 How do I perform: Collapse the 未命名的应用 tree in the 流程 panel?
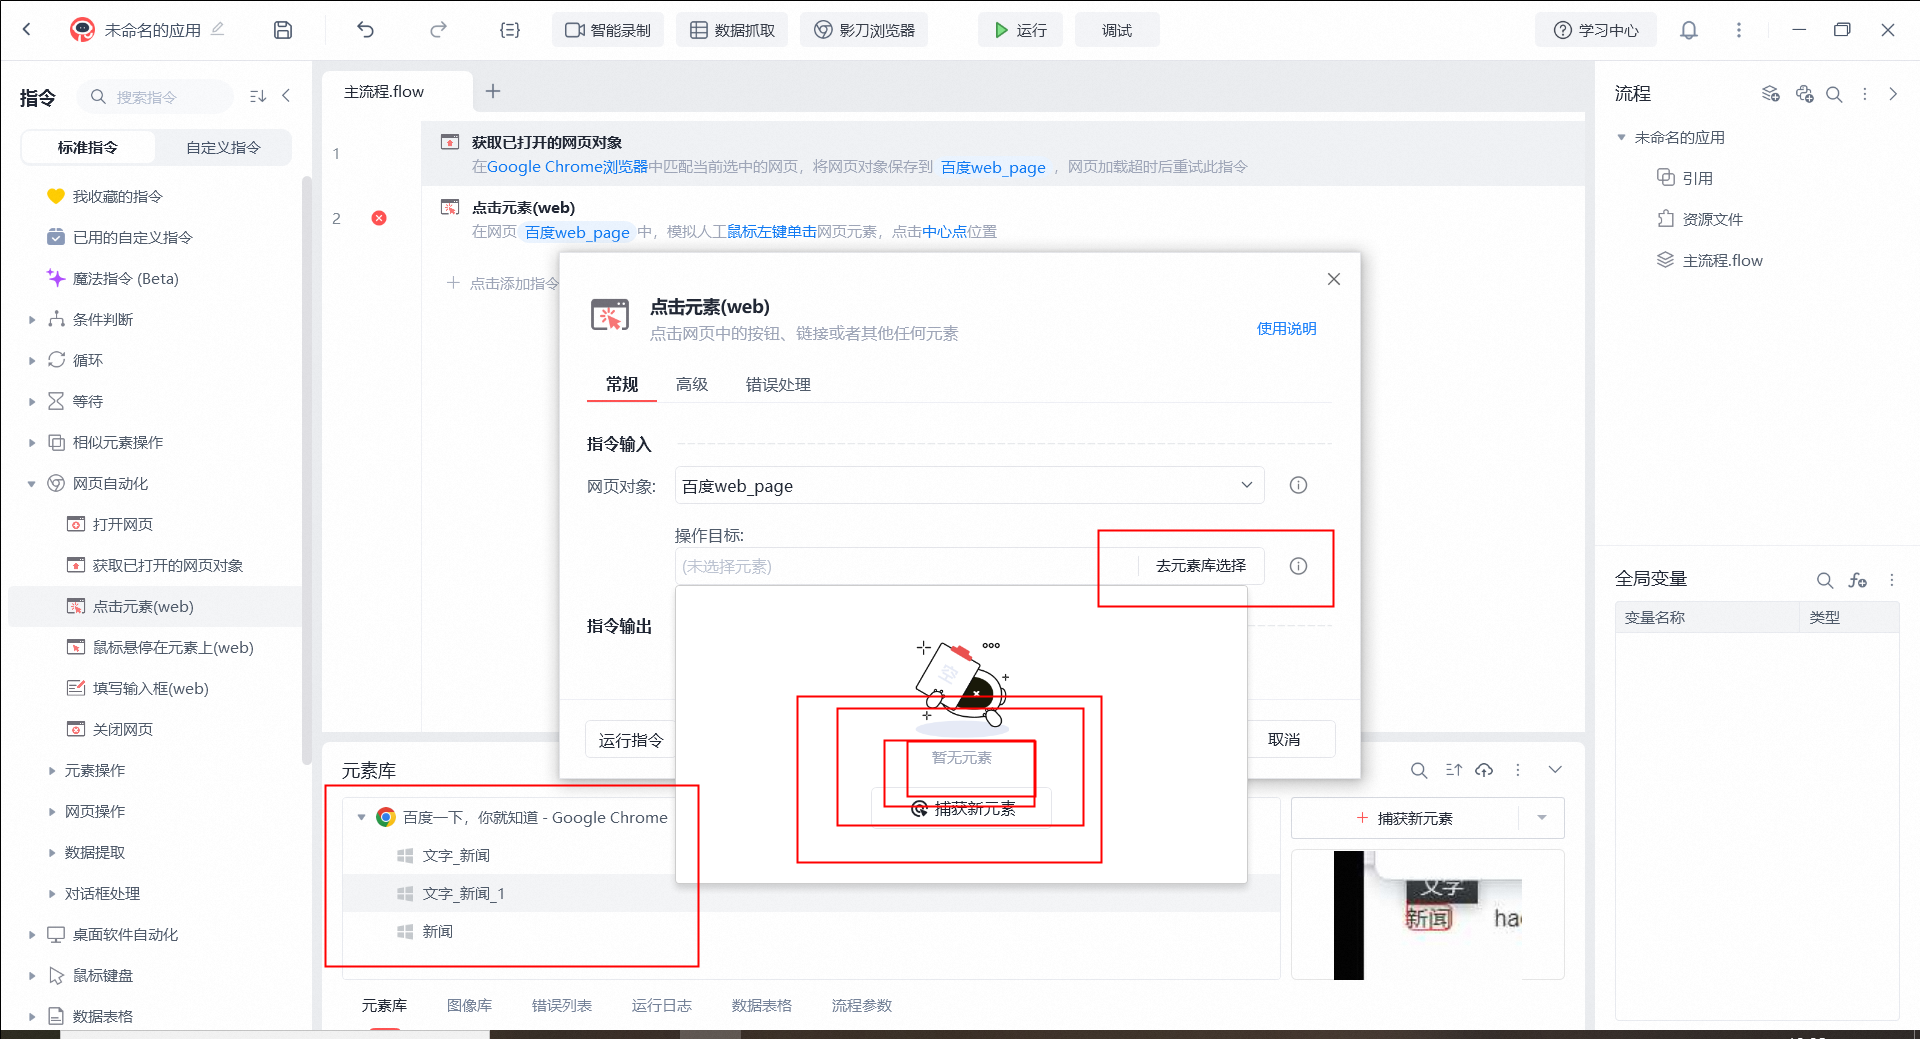point(1621,137)
